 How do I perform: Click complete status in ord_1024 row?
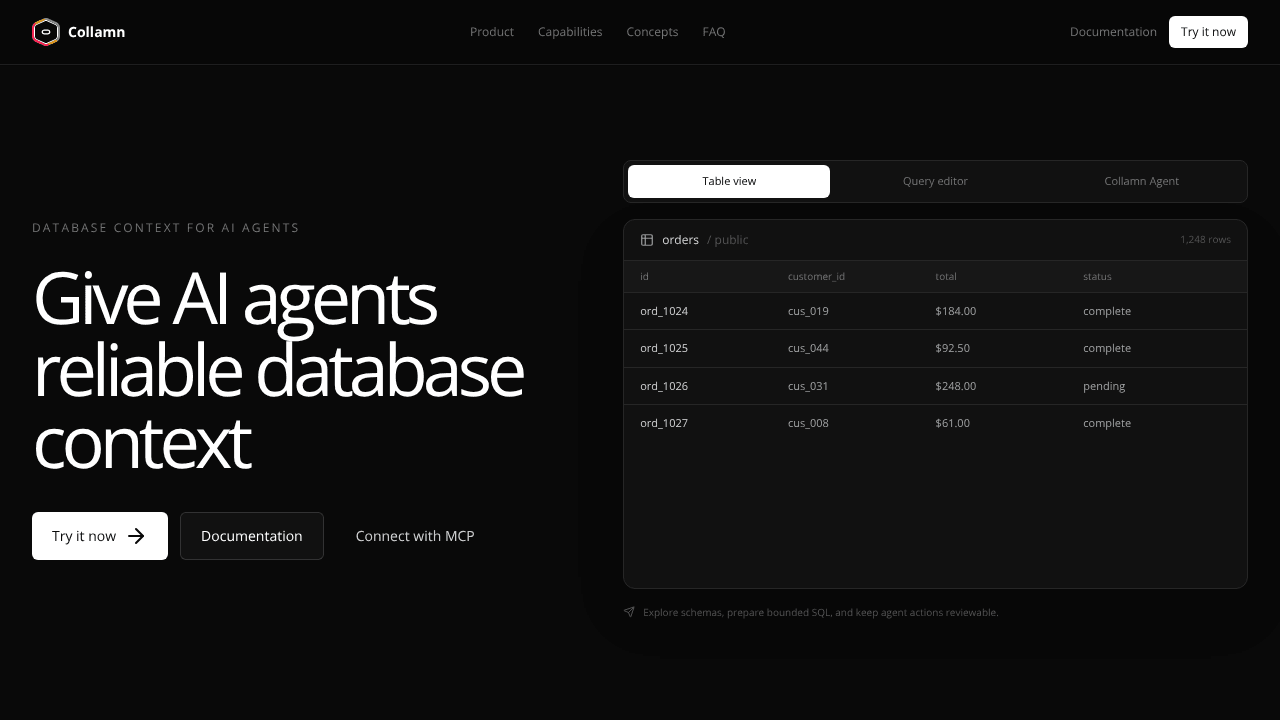[x=1107, y=311]
